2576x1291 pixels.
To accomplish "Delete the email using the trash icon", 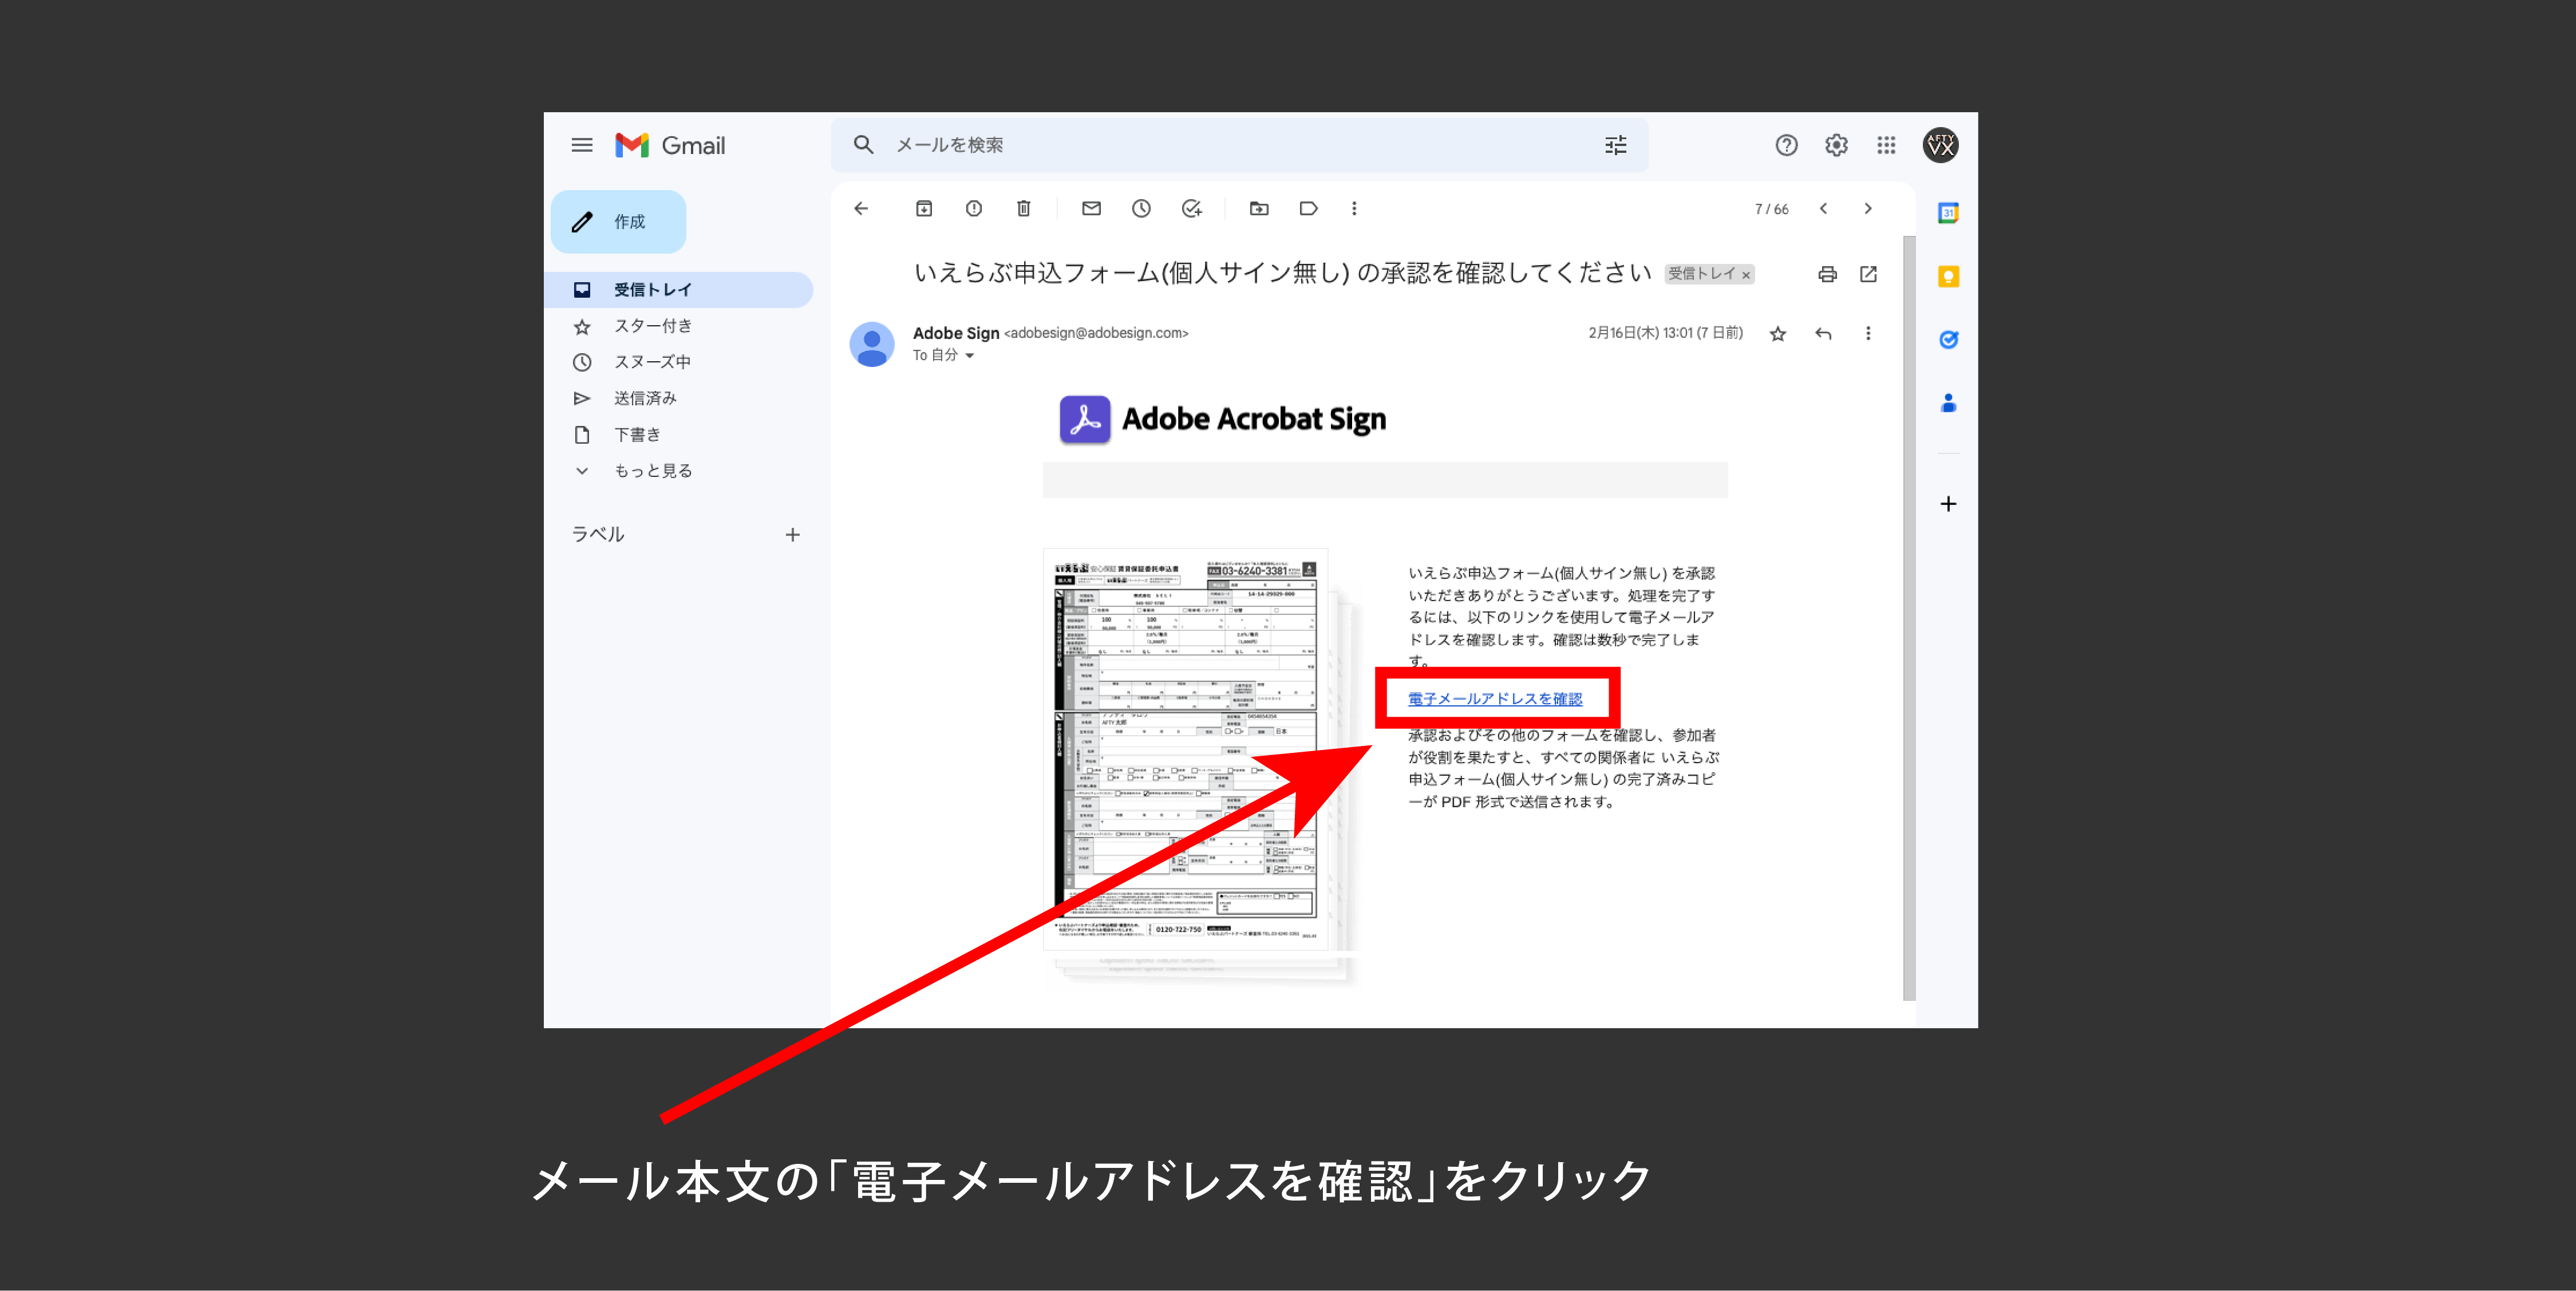I will click(1023, 208).
